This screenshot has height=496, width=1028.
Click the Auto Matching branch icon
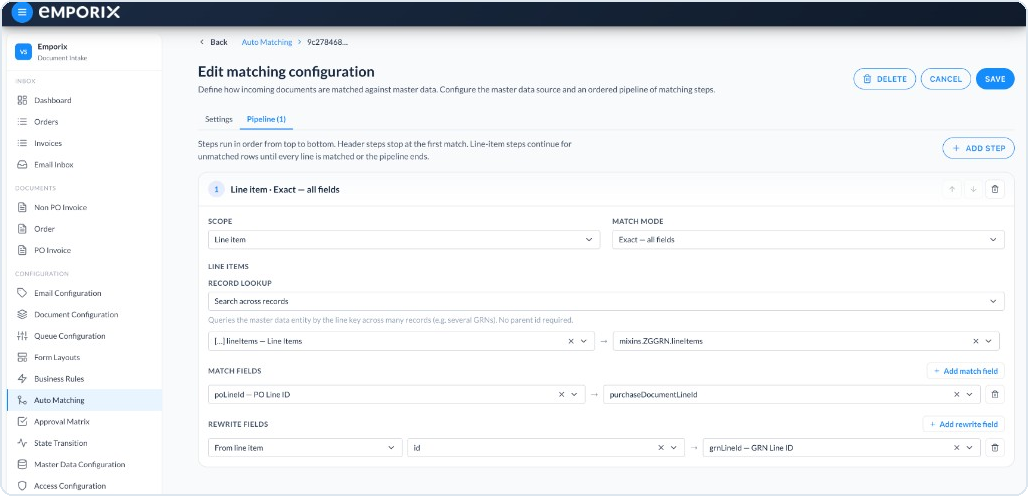point(22,400)
